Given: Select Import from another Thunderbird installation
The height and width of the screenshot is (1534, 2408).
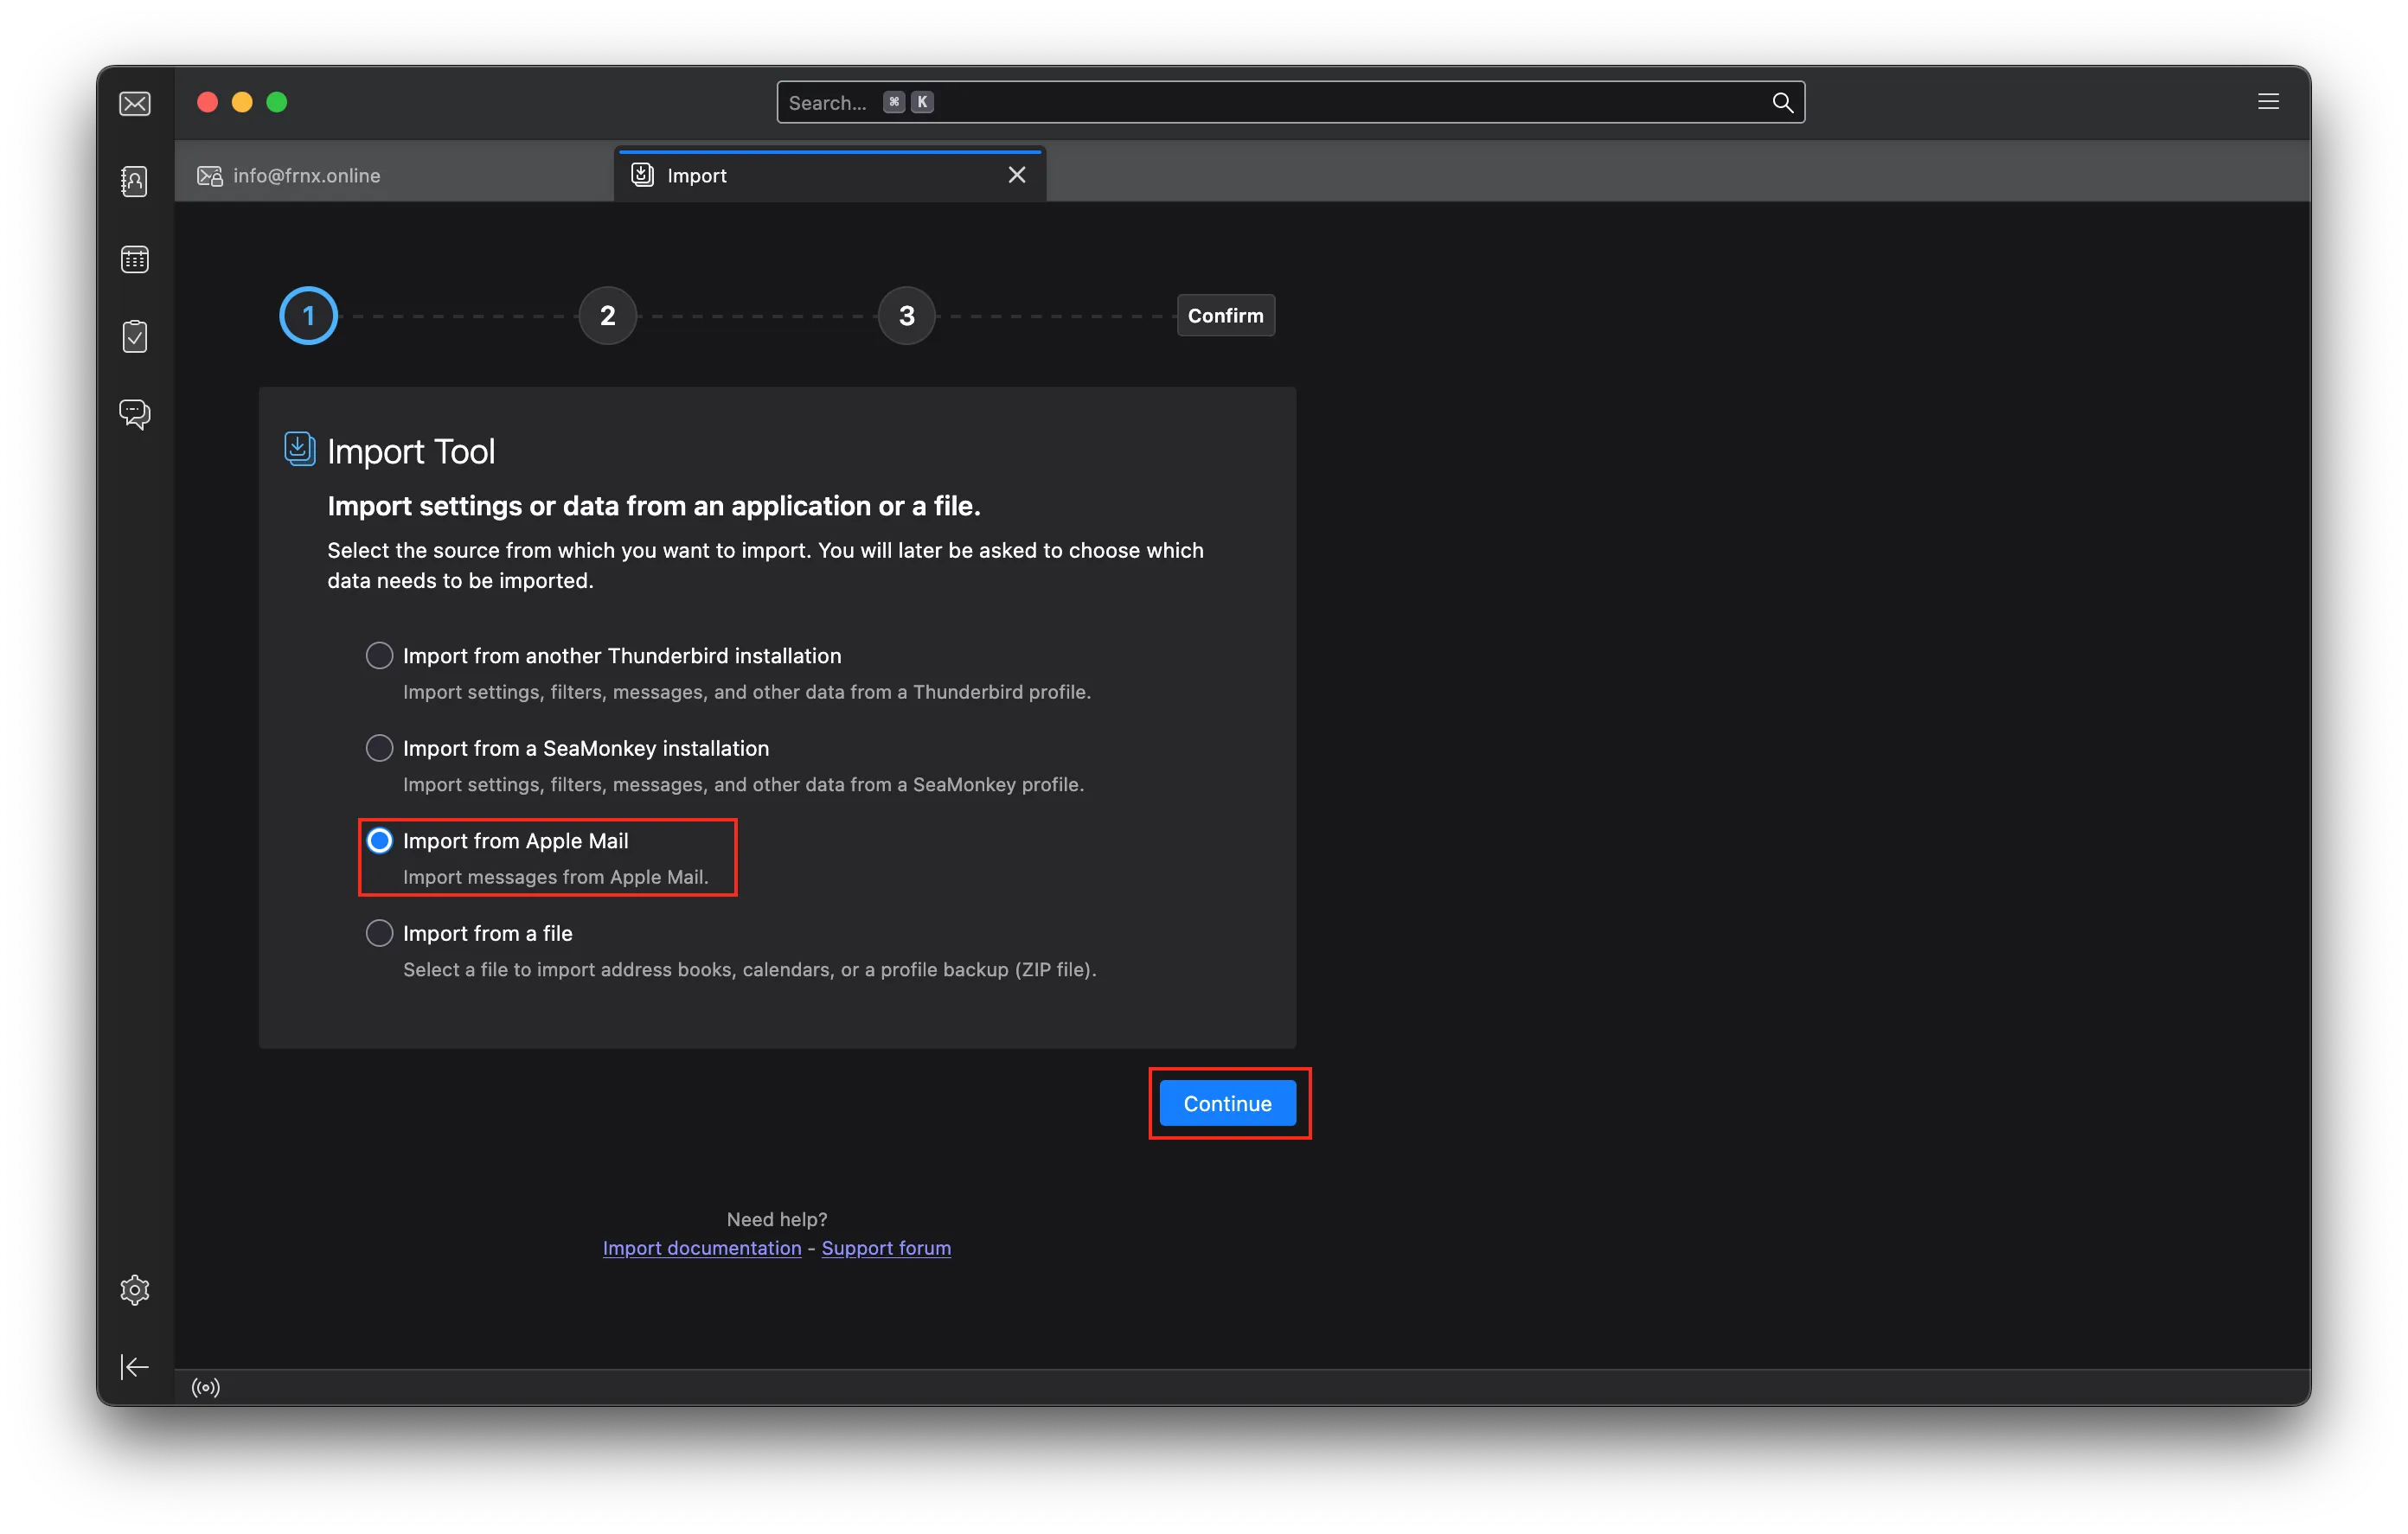Looking at the screenshot, I should (379, 655).
